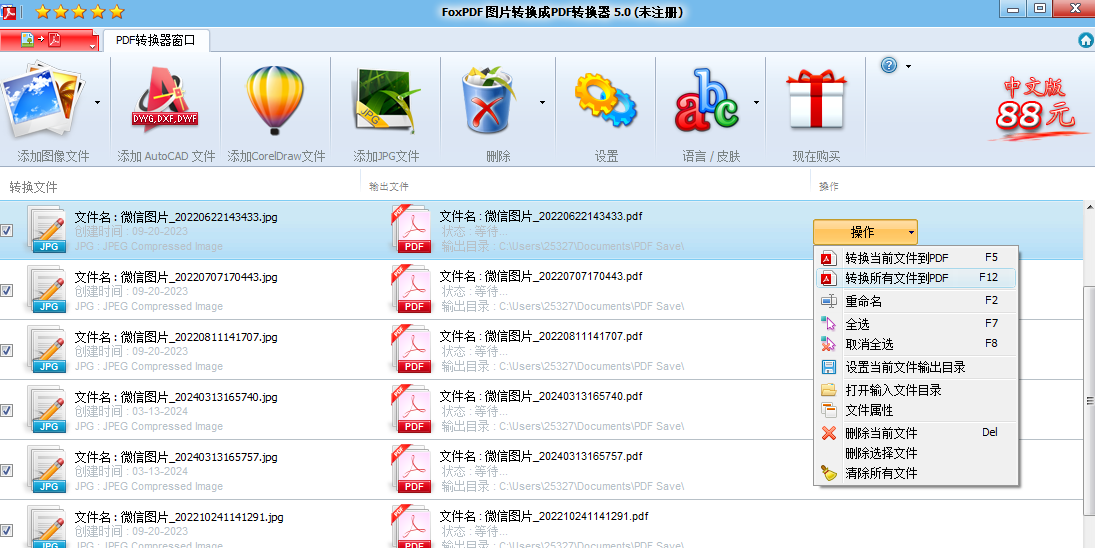Open Settings gears icon
The width and height of the screenshot is (1095, 548).
tap(605, 100)
